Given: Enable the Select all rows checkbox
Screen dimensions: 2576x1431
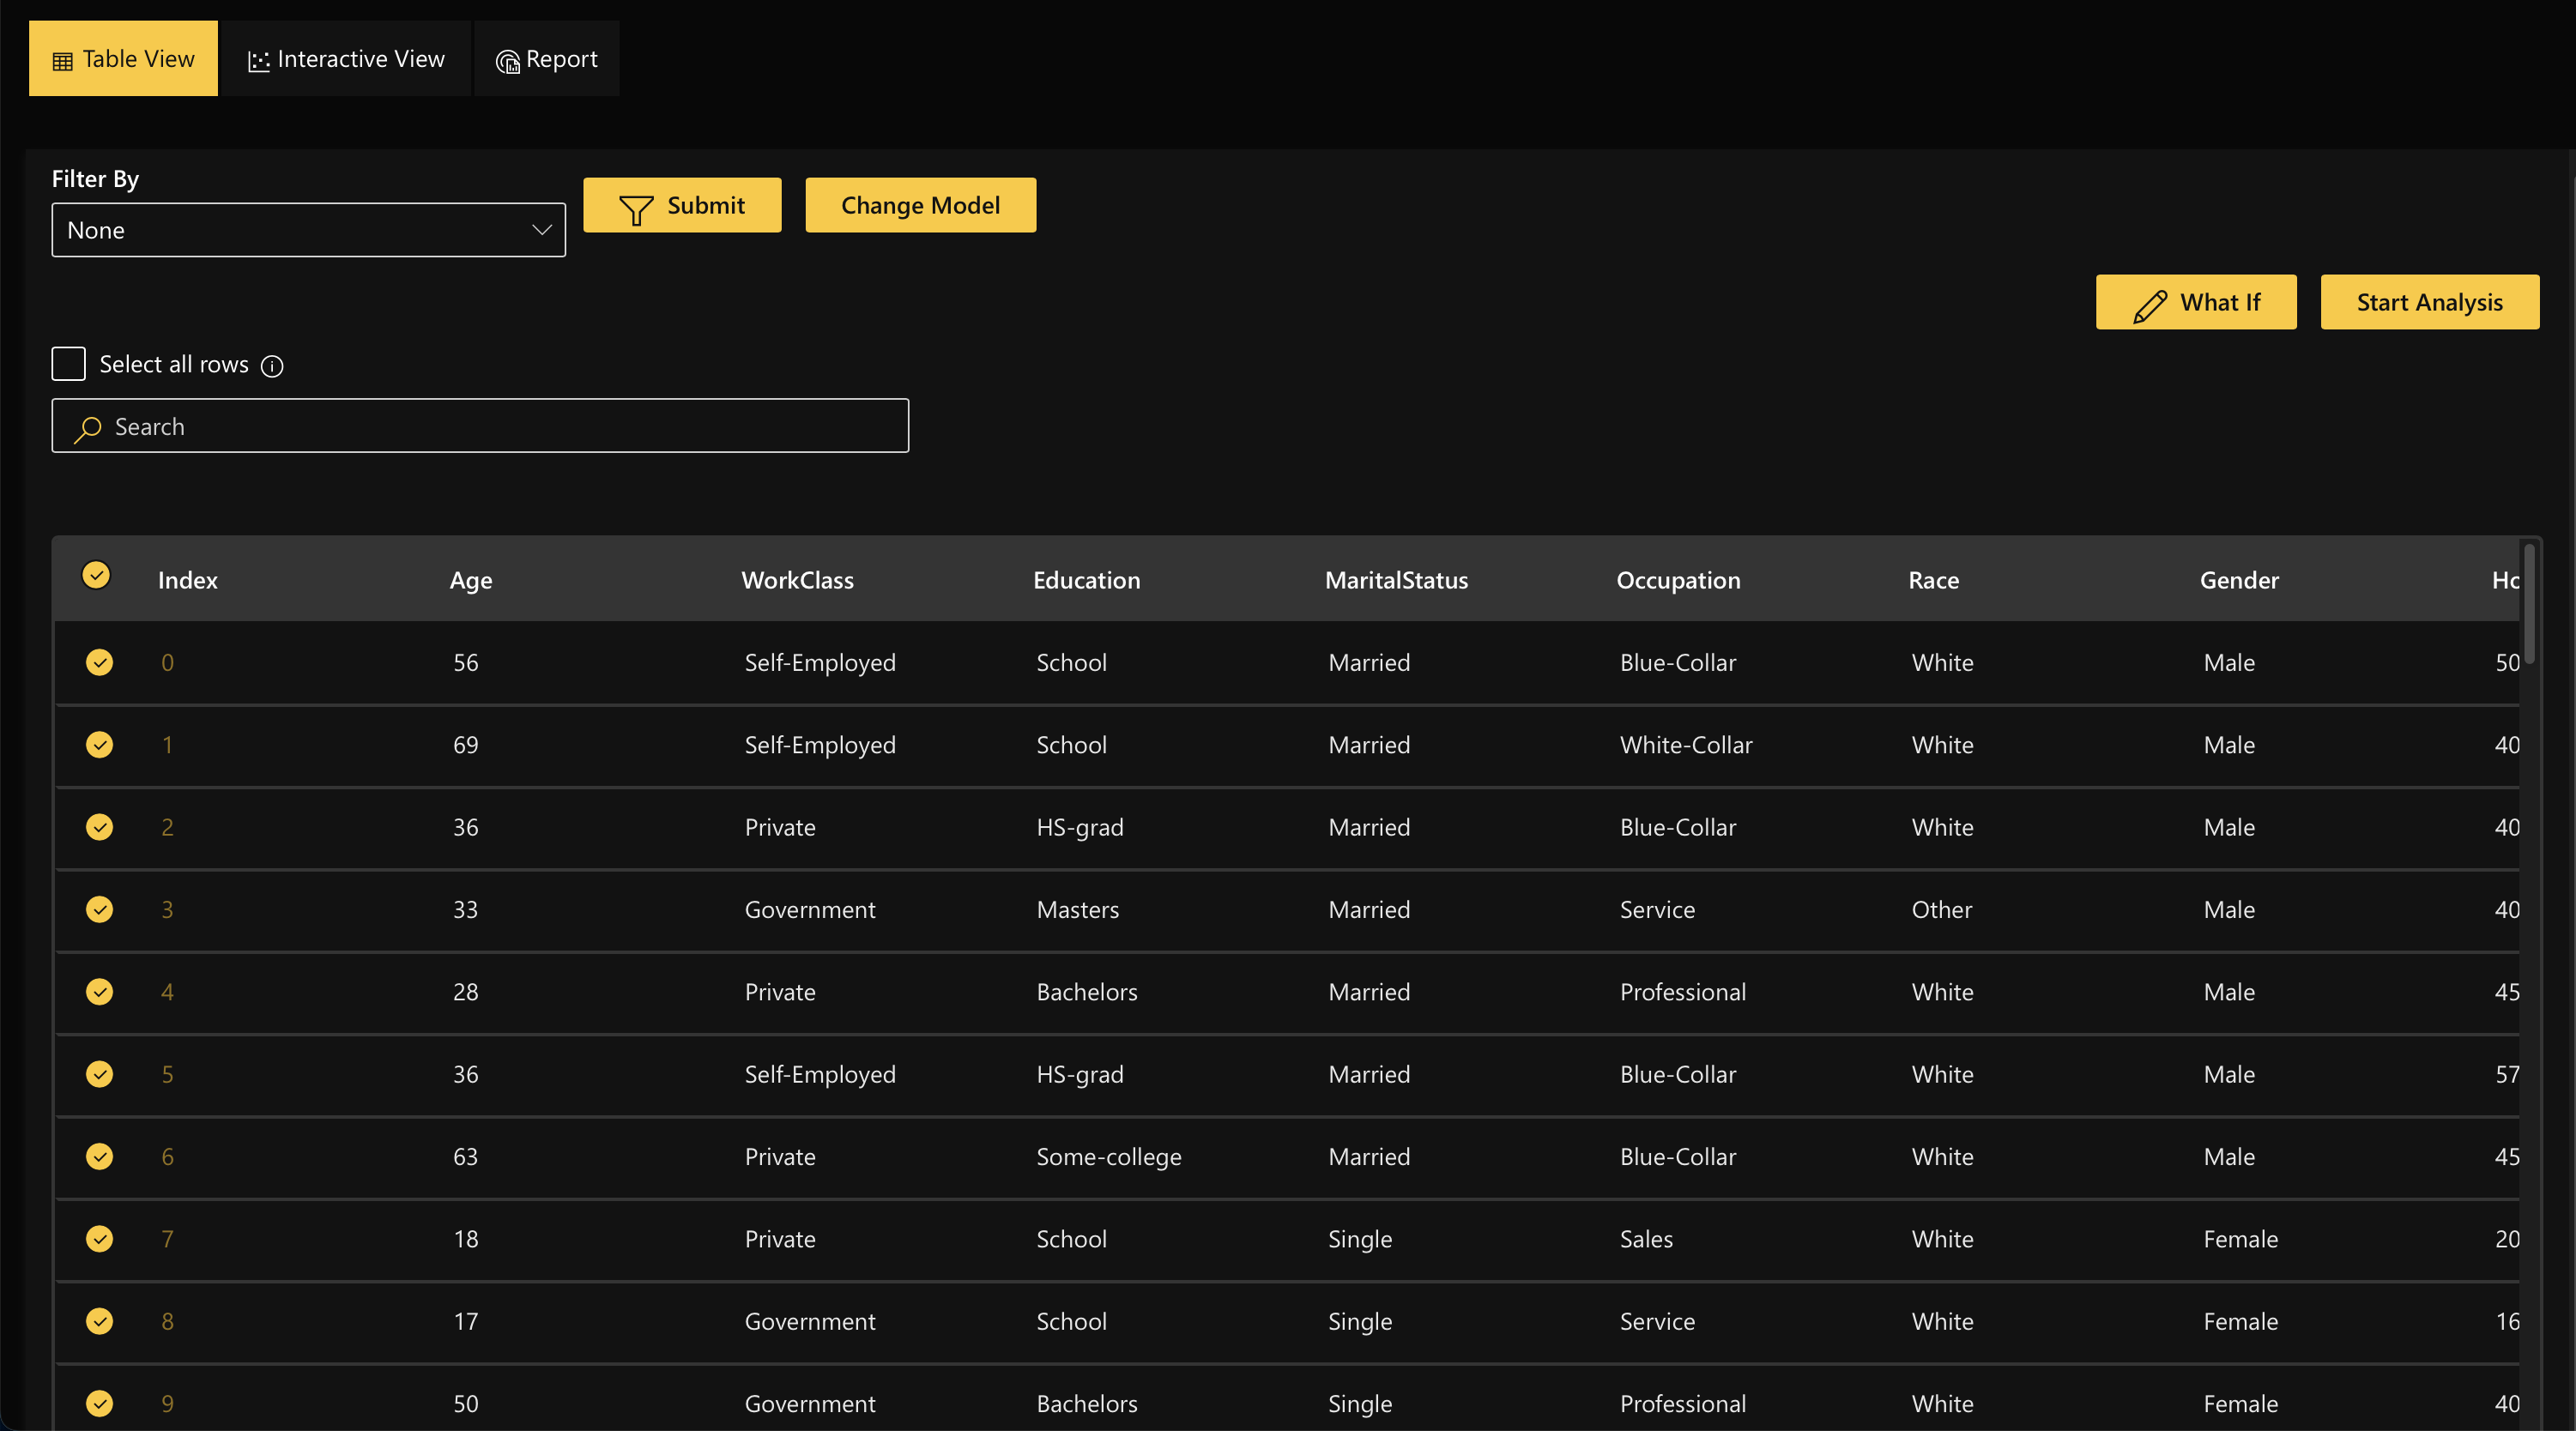Looking at the screenshot, I should 69,364.
